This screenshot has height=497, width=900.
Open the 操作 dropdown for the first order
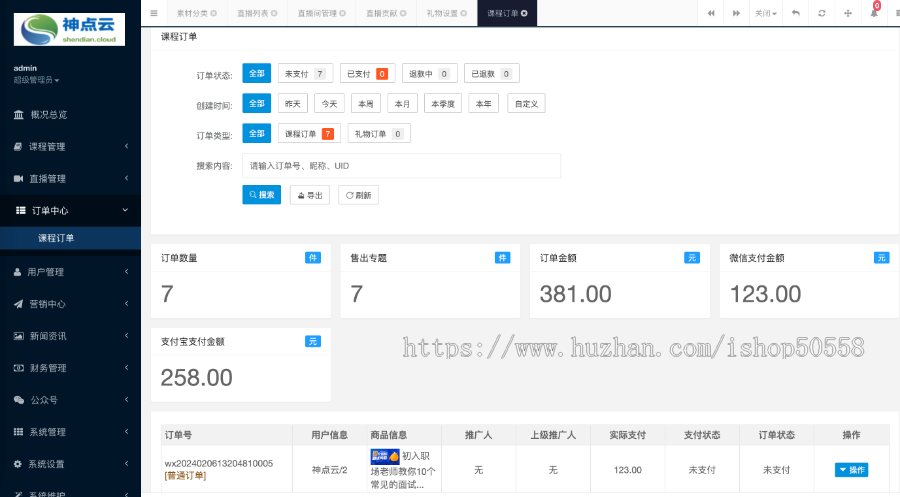coord(851,470)
